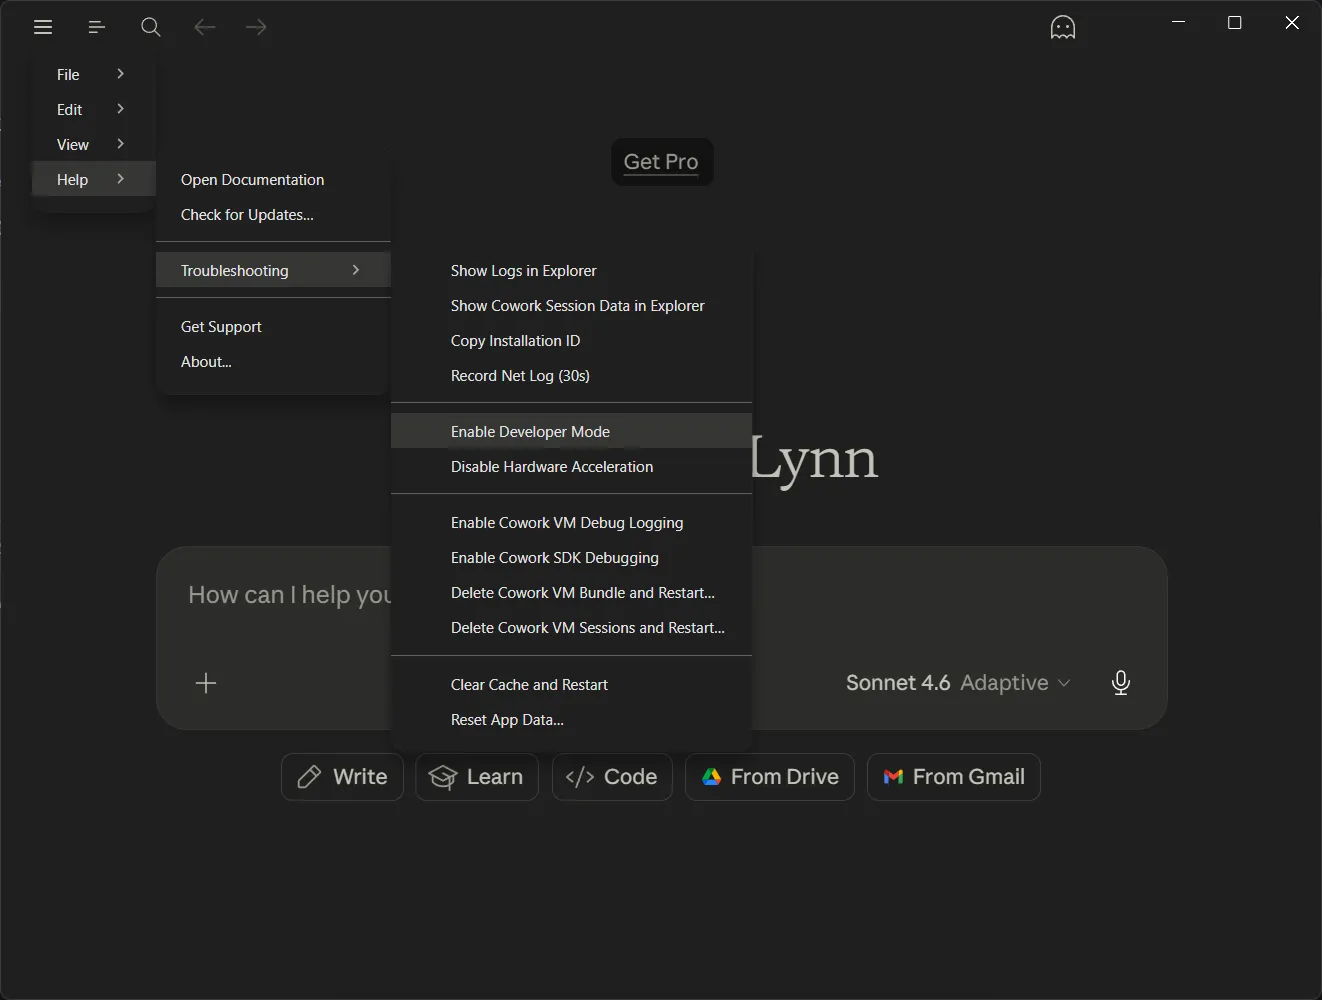Image resolution: width=1322 pixels, height=1000 pixels.
Task: Enable Developer Mode option
Action: click(571, 431)
